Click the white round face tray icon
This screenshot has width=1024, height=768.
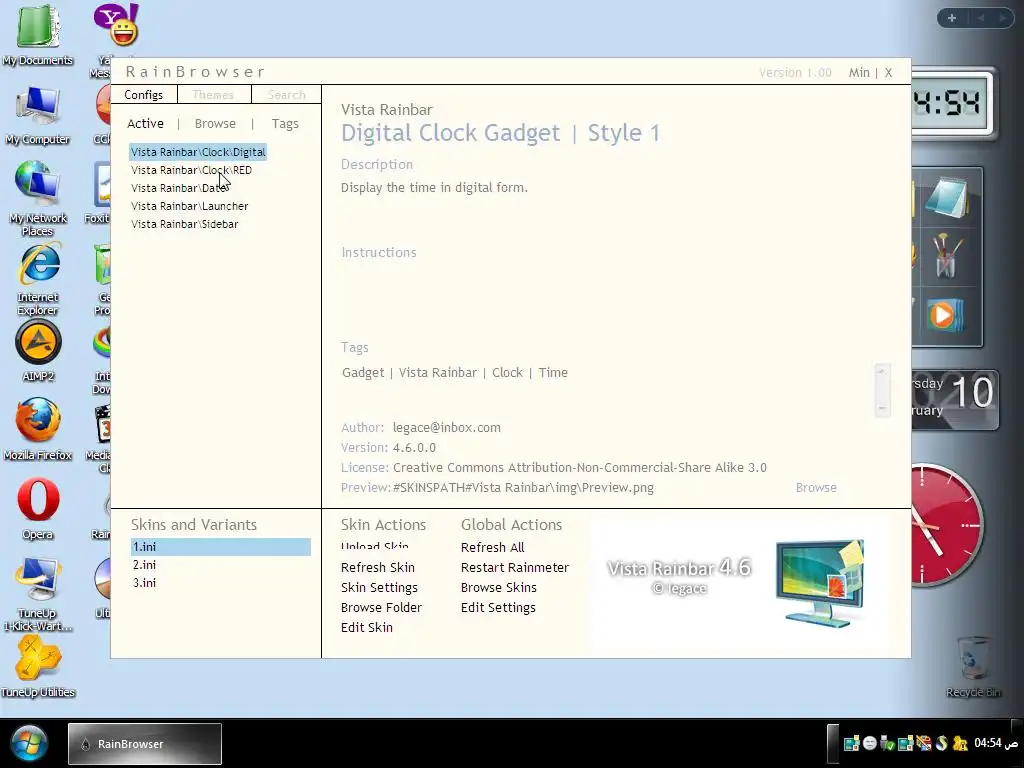tap(869, 743)
